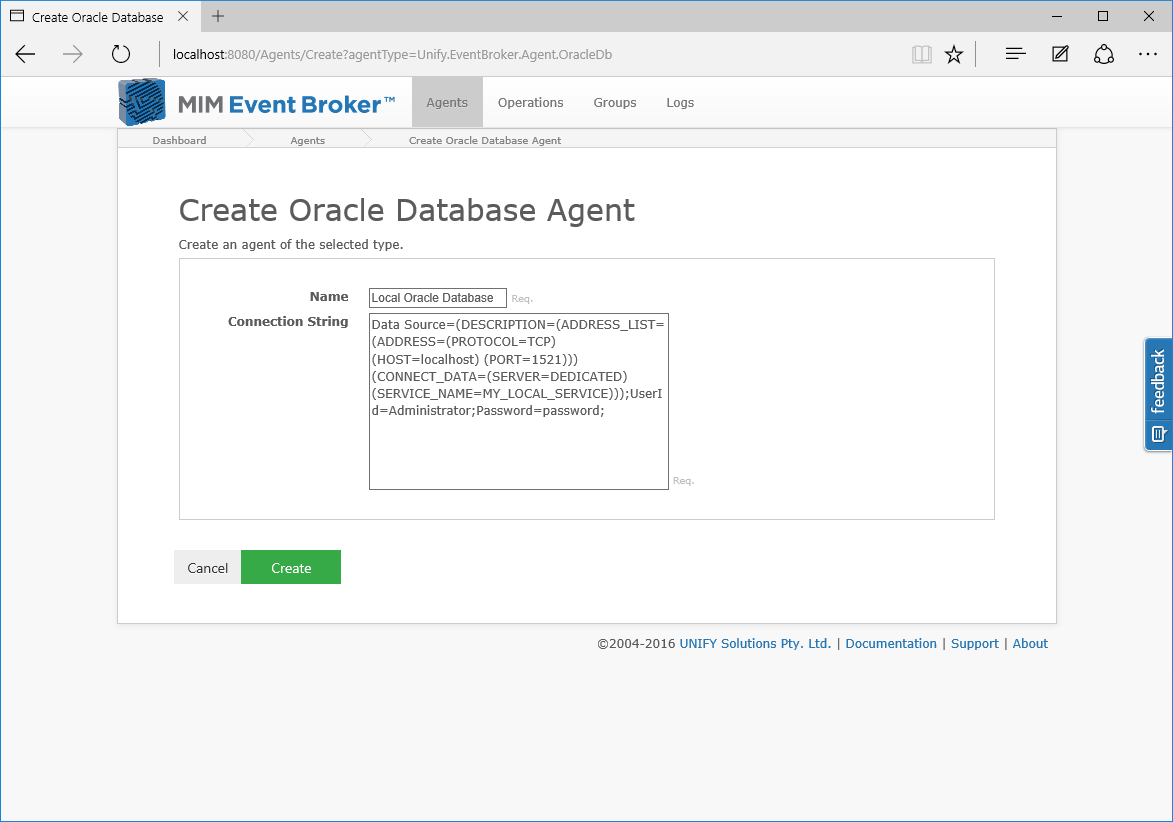Open a new browser tab

(218, 16)
